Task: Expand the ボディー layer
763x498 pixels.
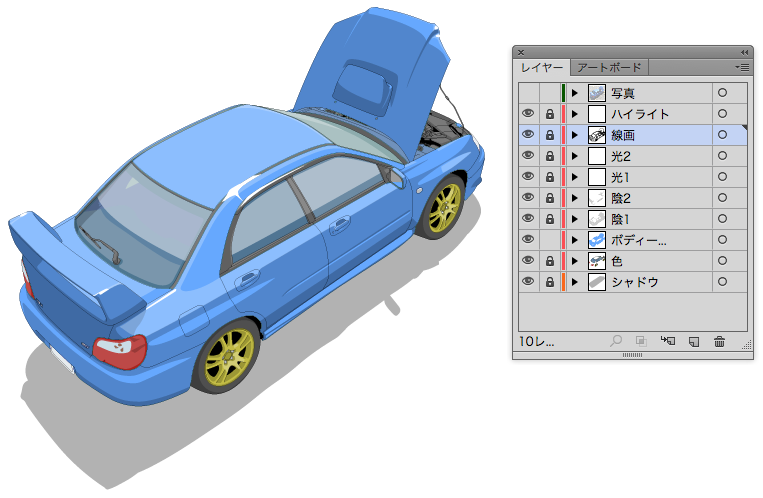Action: click(575, 240)
